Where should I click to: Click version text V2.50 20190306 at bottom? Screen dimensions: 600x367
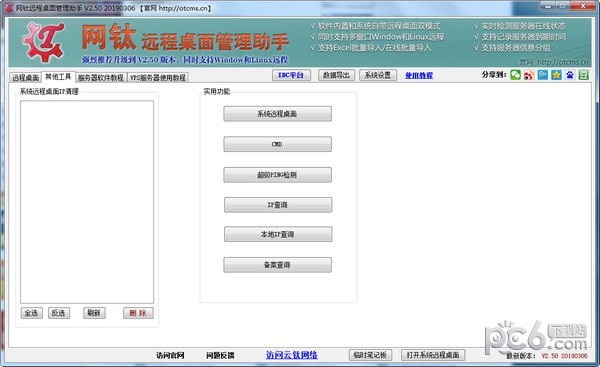click(564, 356)
